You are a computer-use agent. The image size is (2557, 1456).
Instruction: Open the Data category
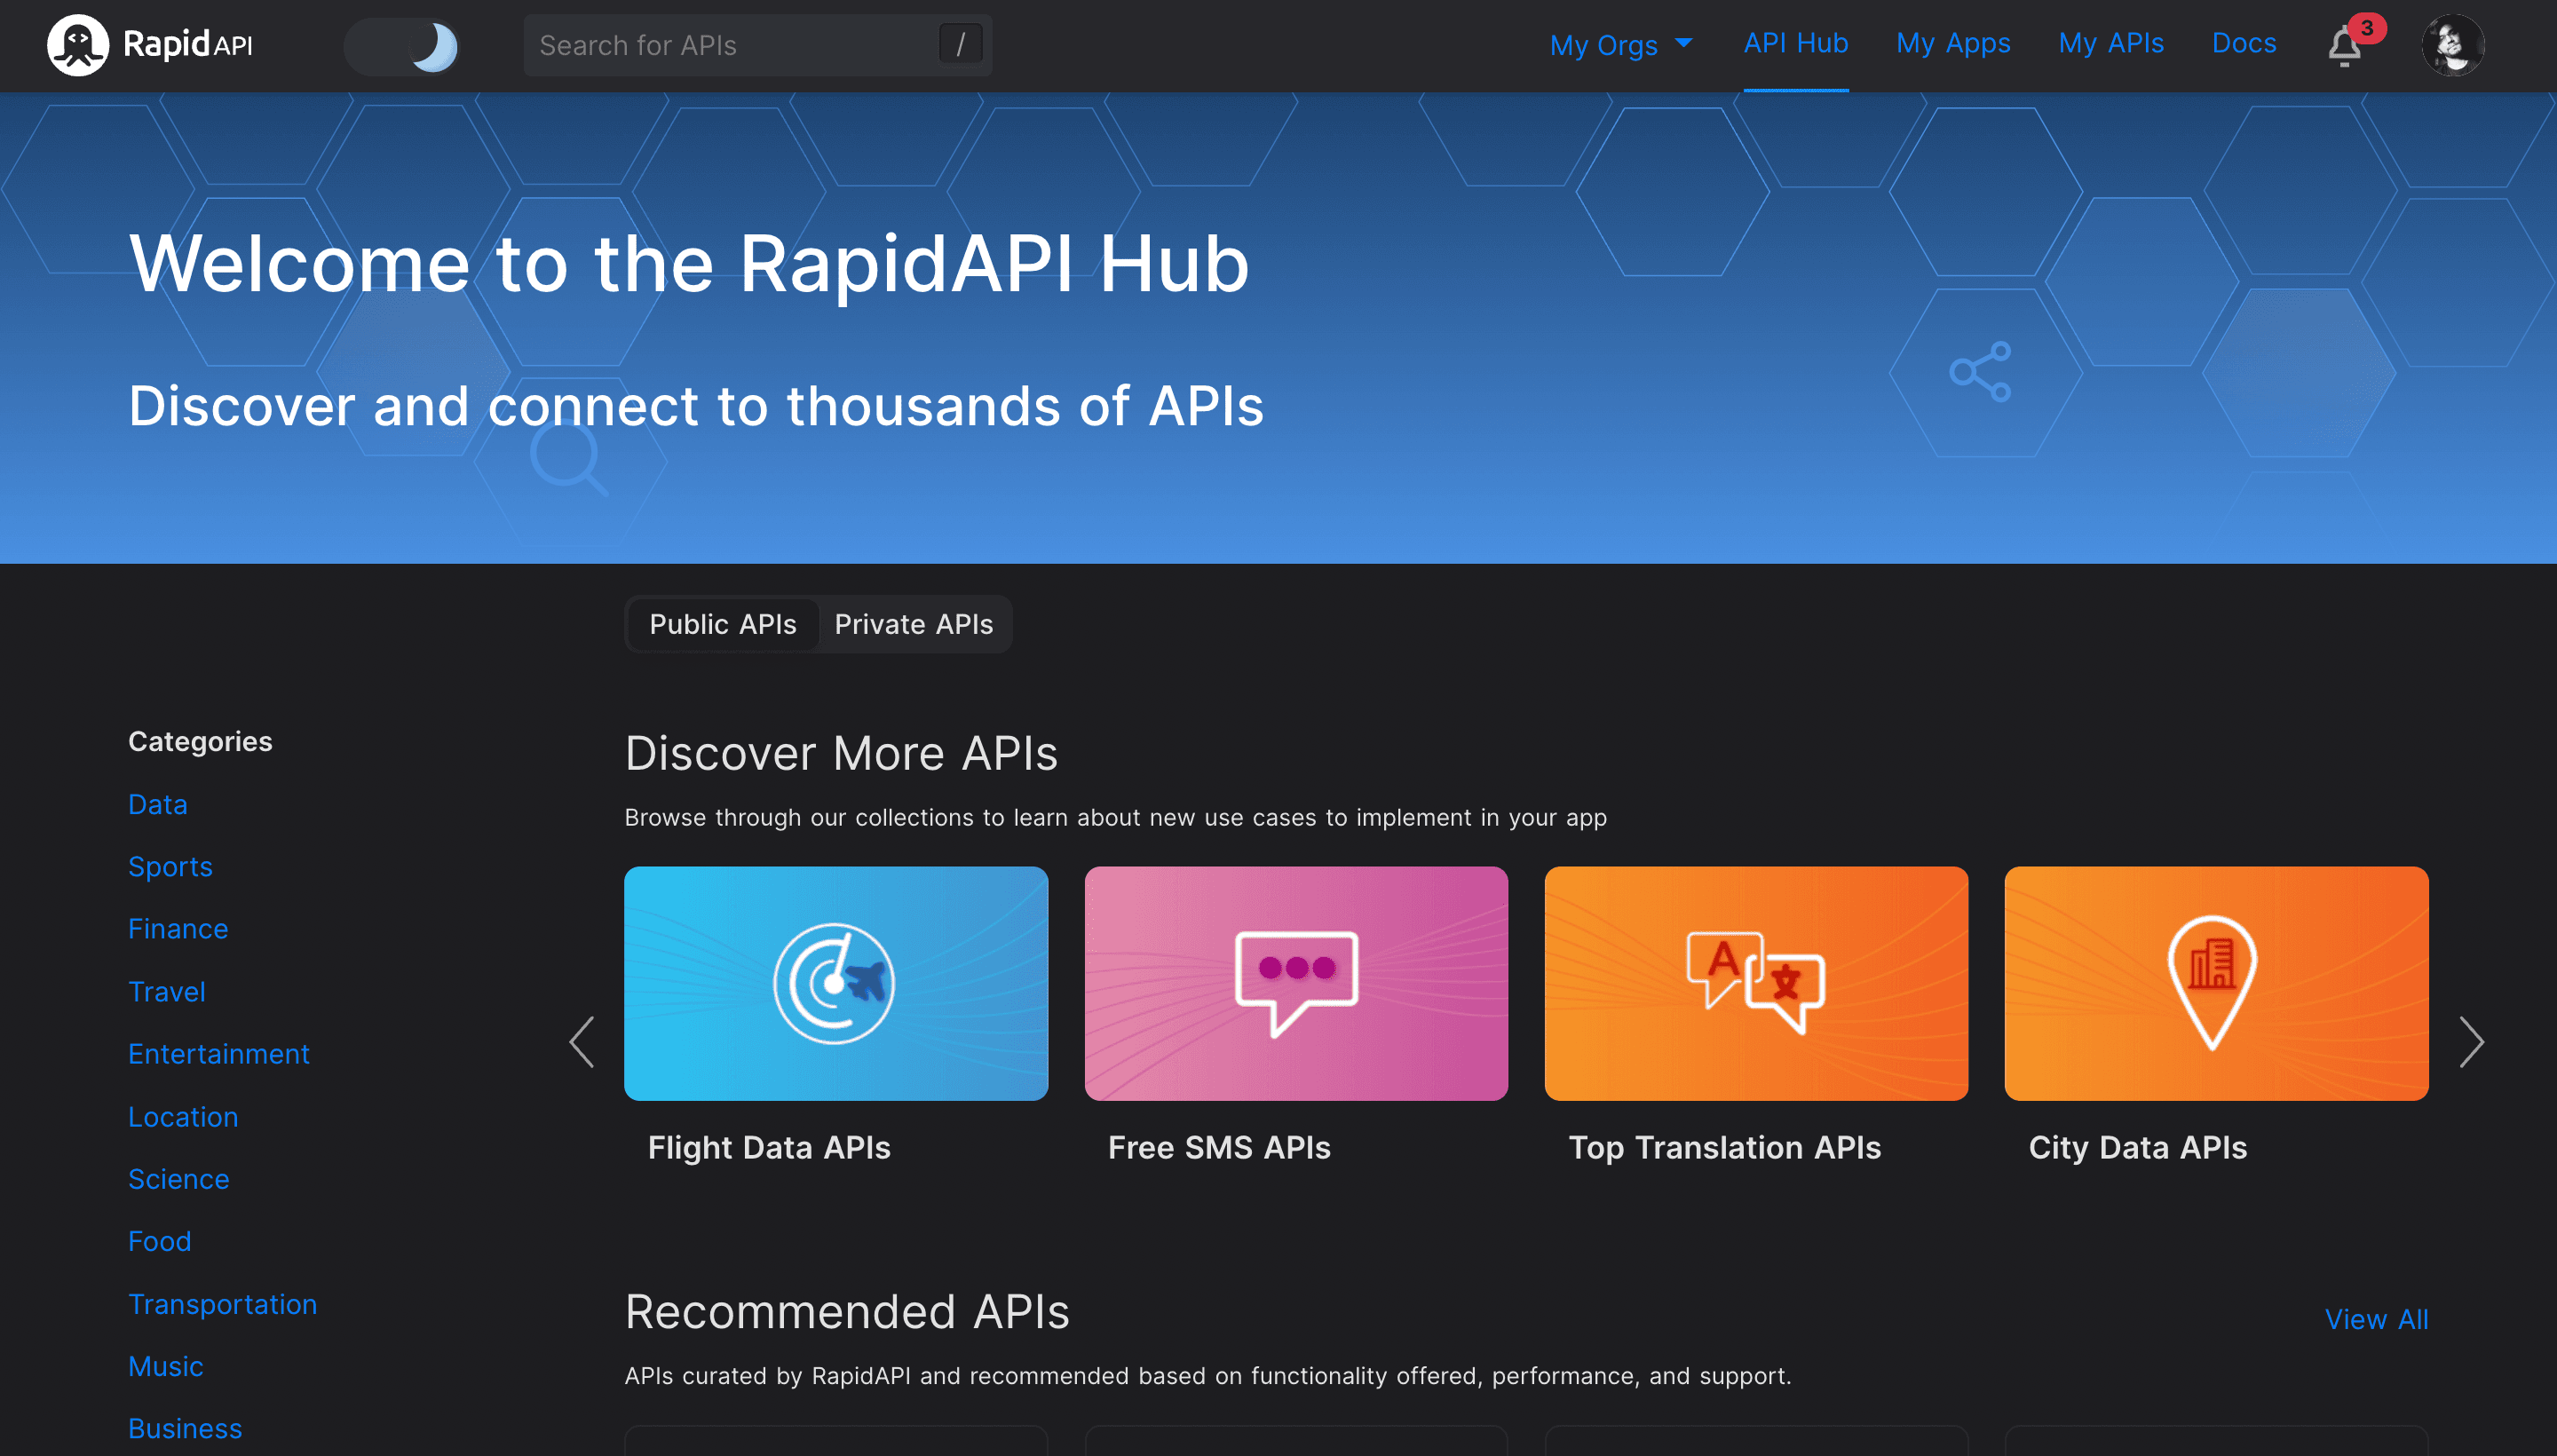point(158,804)
